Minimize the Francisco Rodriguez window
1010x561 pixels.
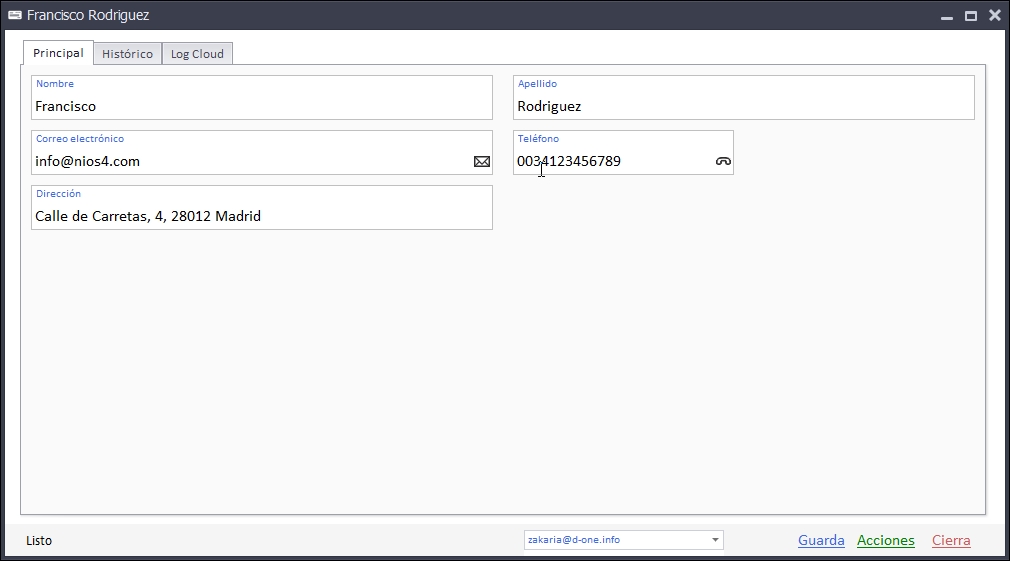946,16
